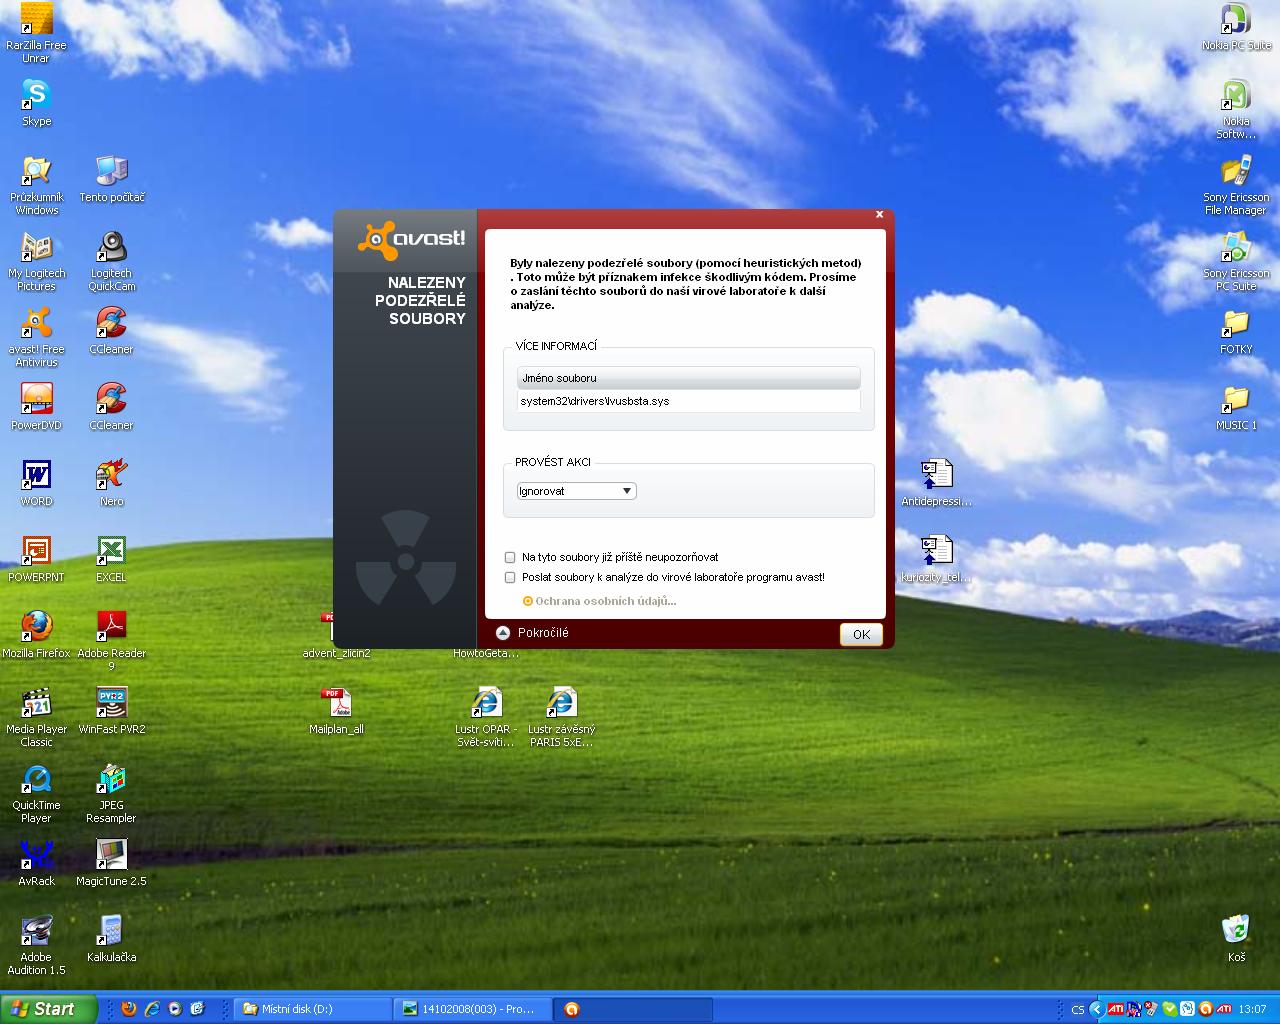Check 'Poslat soubory k analýze' option
Screen dimensions: 1280x1024
(510, 577)
